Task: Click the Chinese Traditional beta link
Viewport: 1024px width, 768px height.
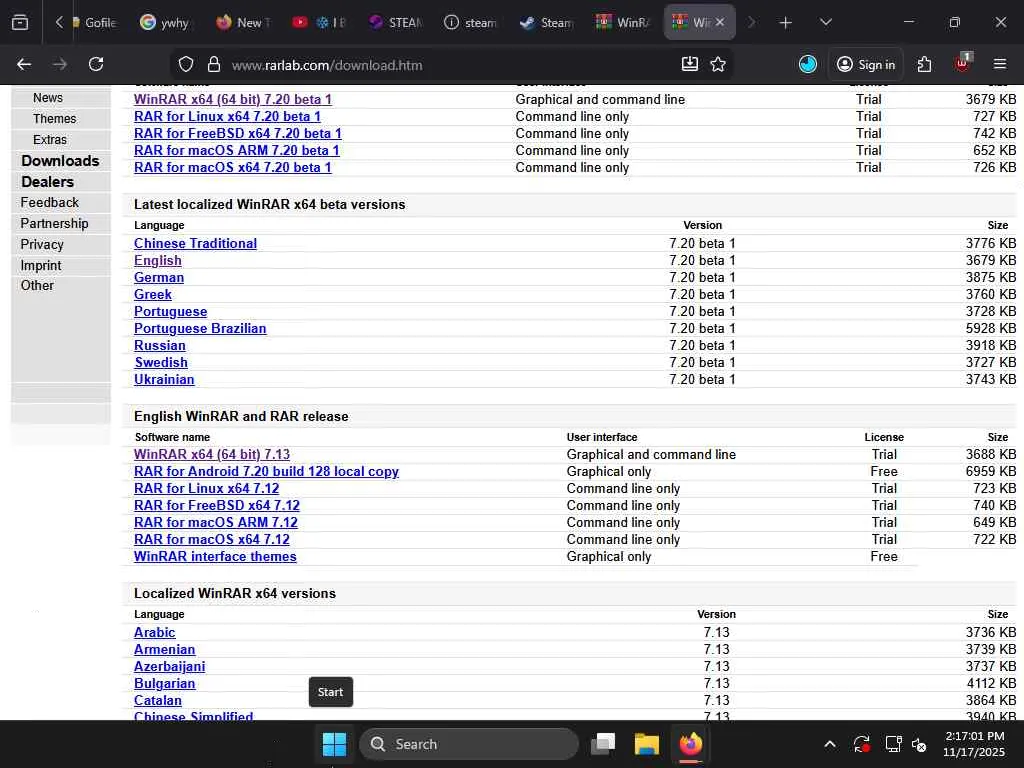Action: [195, 244]
